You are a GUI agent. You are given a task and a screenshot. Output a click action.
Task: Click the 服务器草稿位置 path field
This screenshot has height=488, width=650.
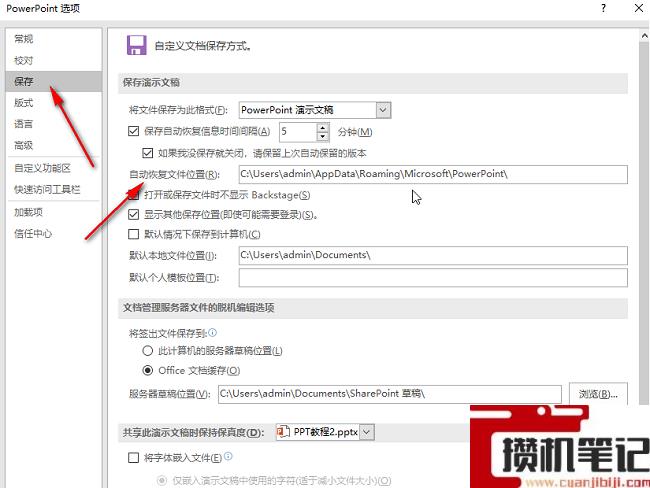point(390,394)
